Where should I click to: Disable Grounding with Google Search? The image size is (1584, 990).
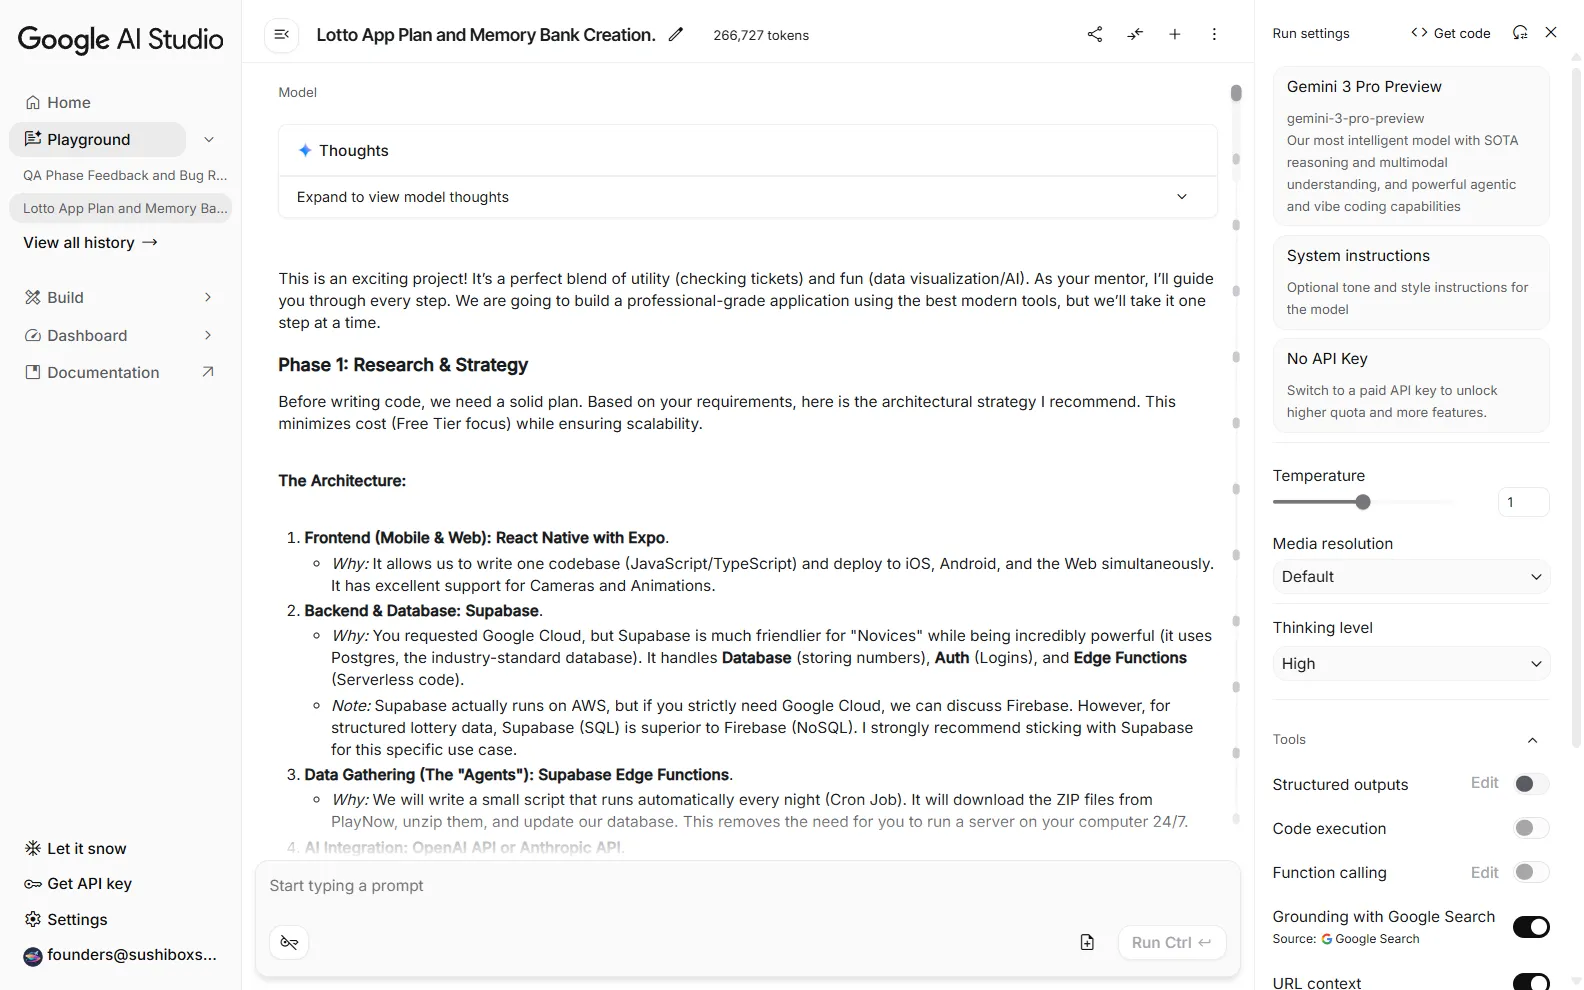(1531, 927)
